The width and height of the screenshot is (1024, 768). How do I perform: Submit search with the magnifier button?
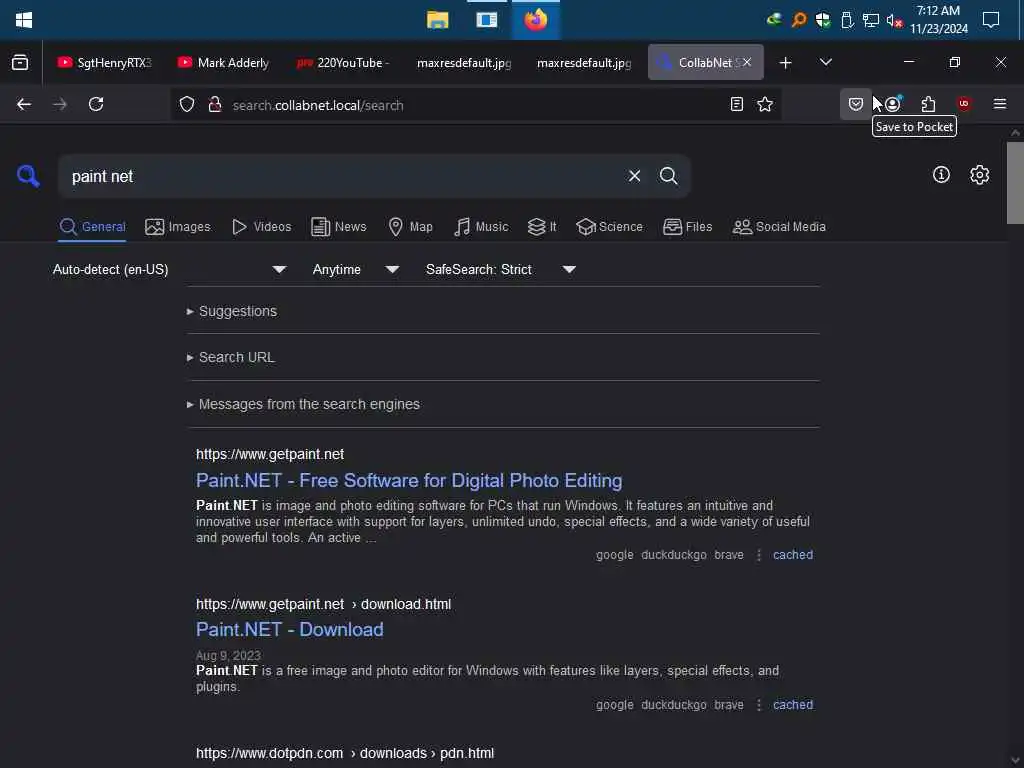(x=668, y=176)
